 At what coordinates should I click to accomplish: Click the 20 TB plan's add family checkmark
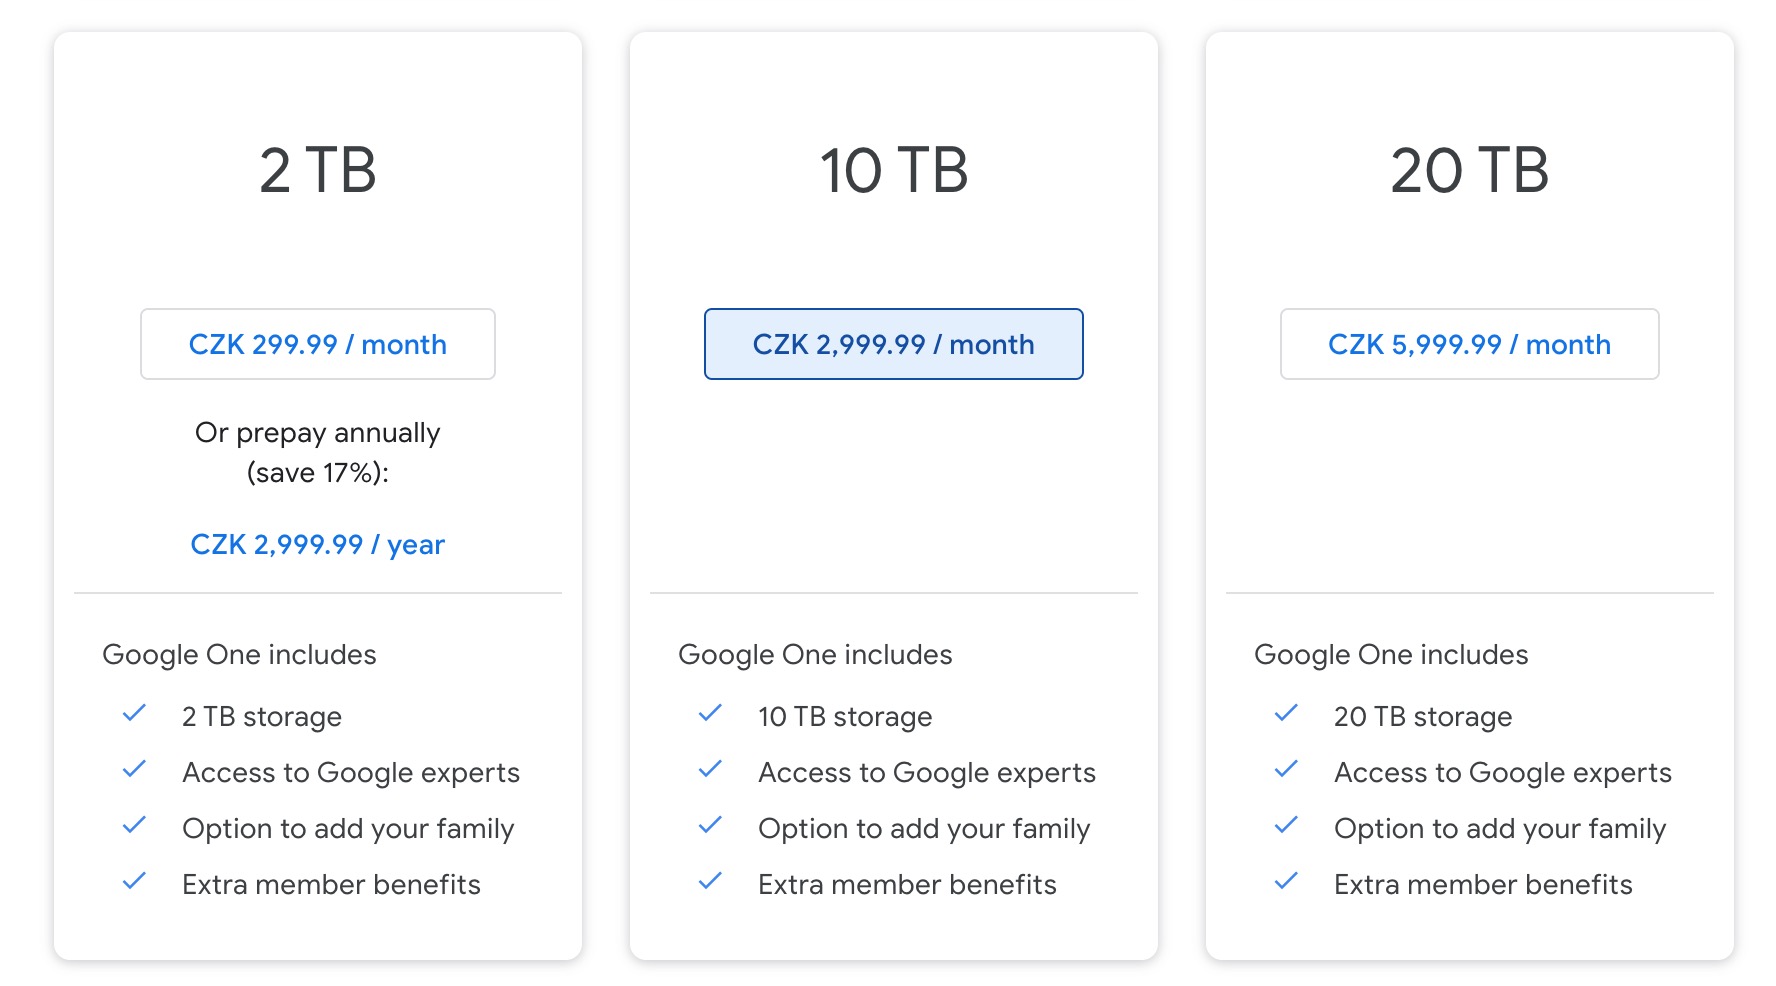[x=1286, y=826]
